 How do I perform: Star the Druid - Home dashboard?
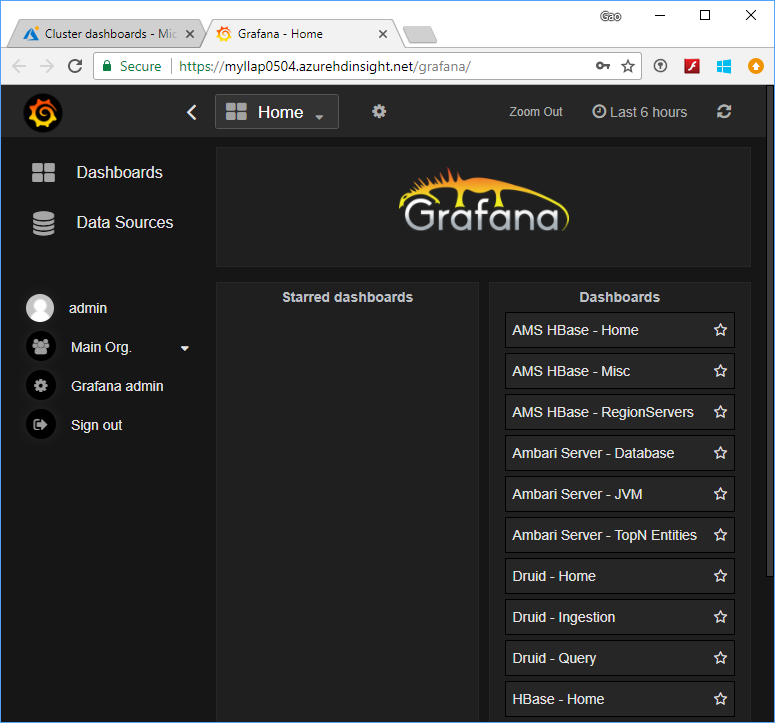pos(721,576)
